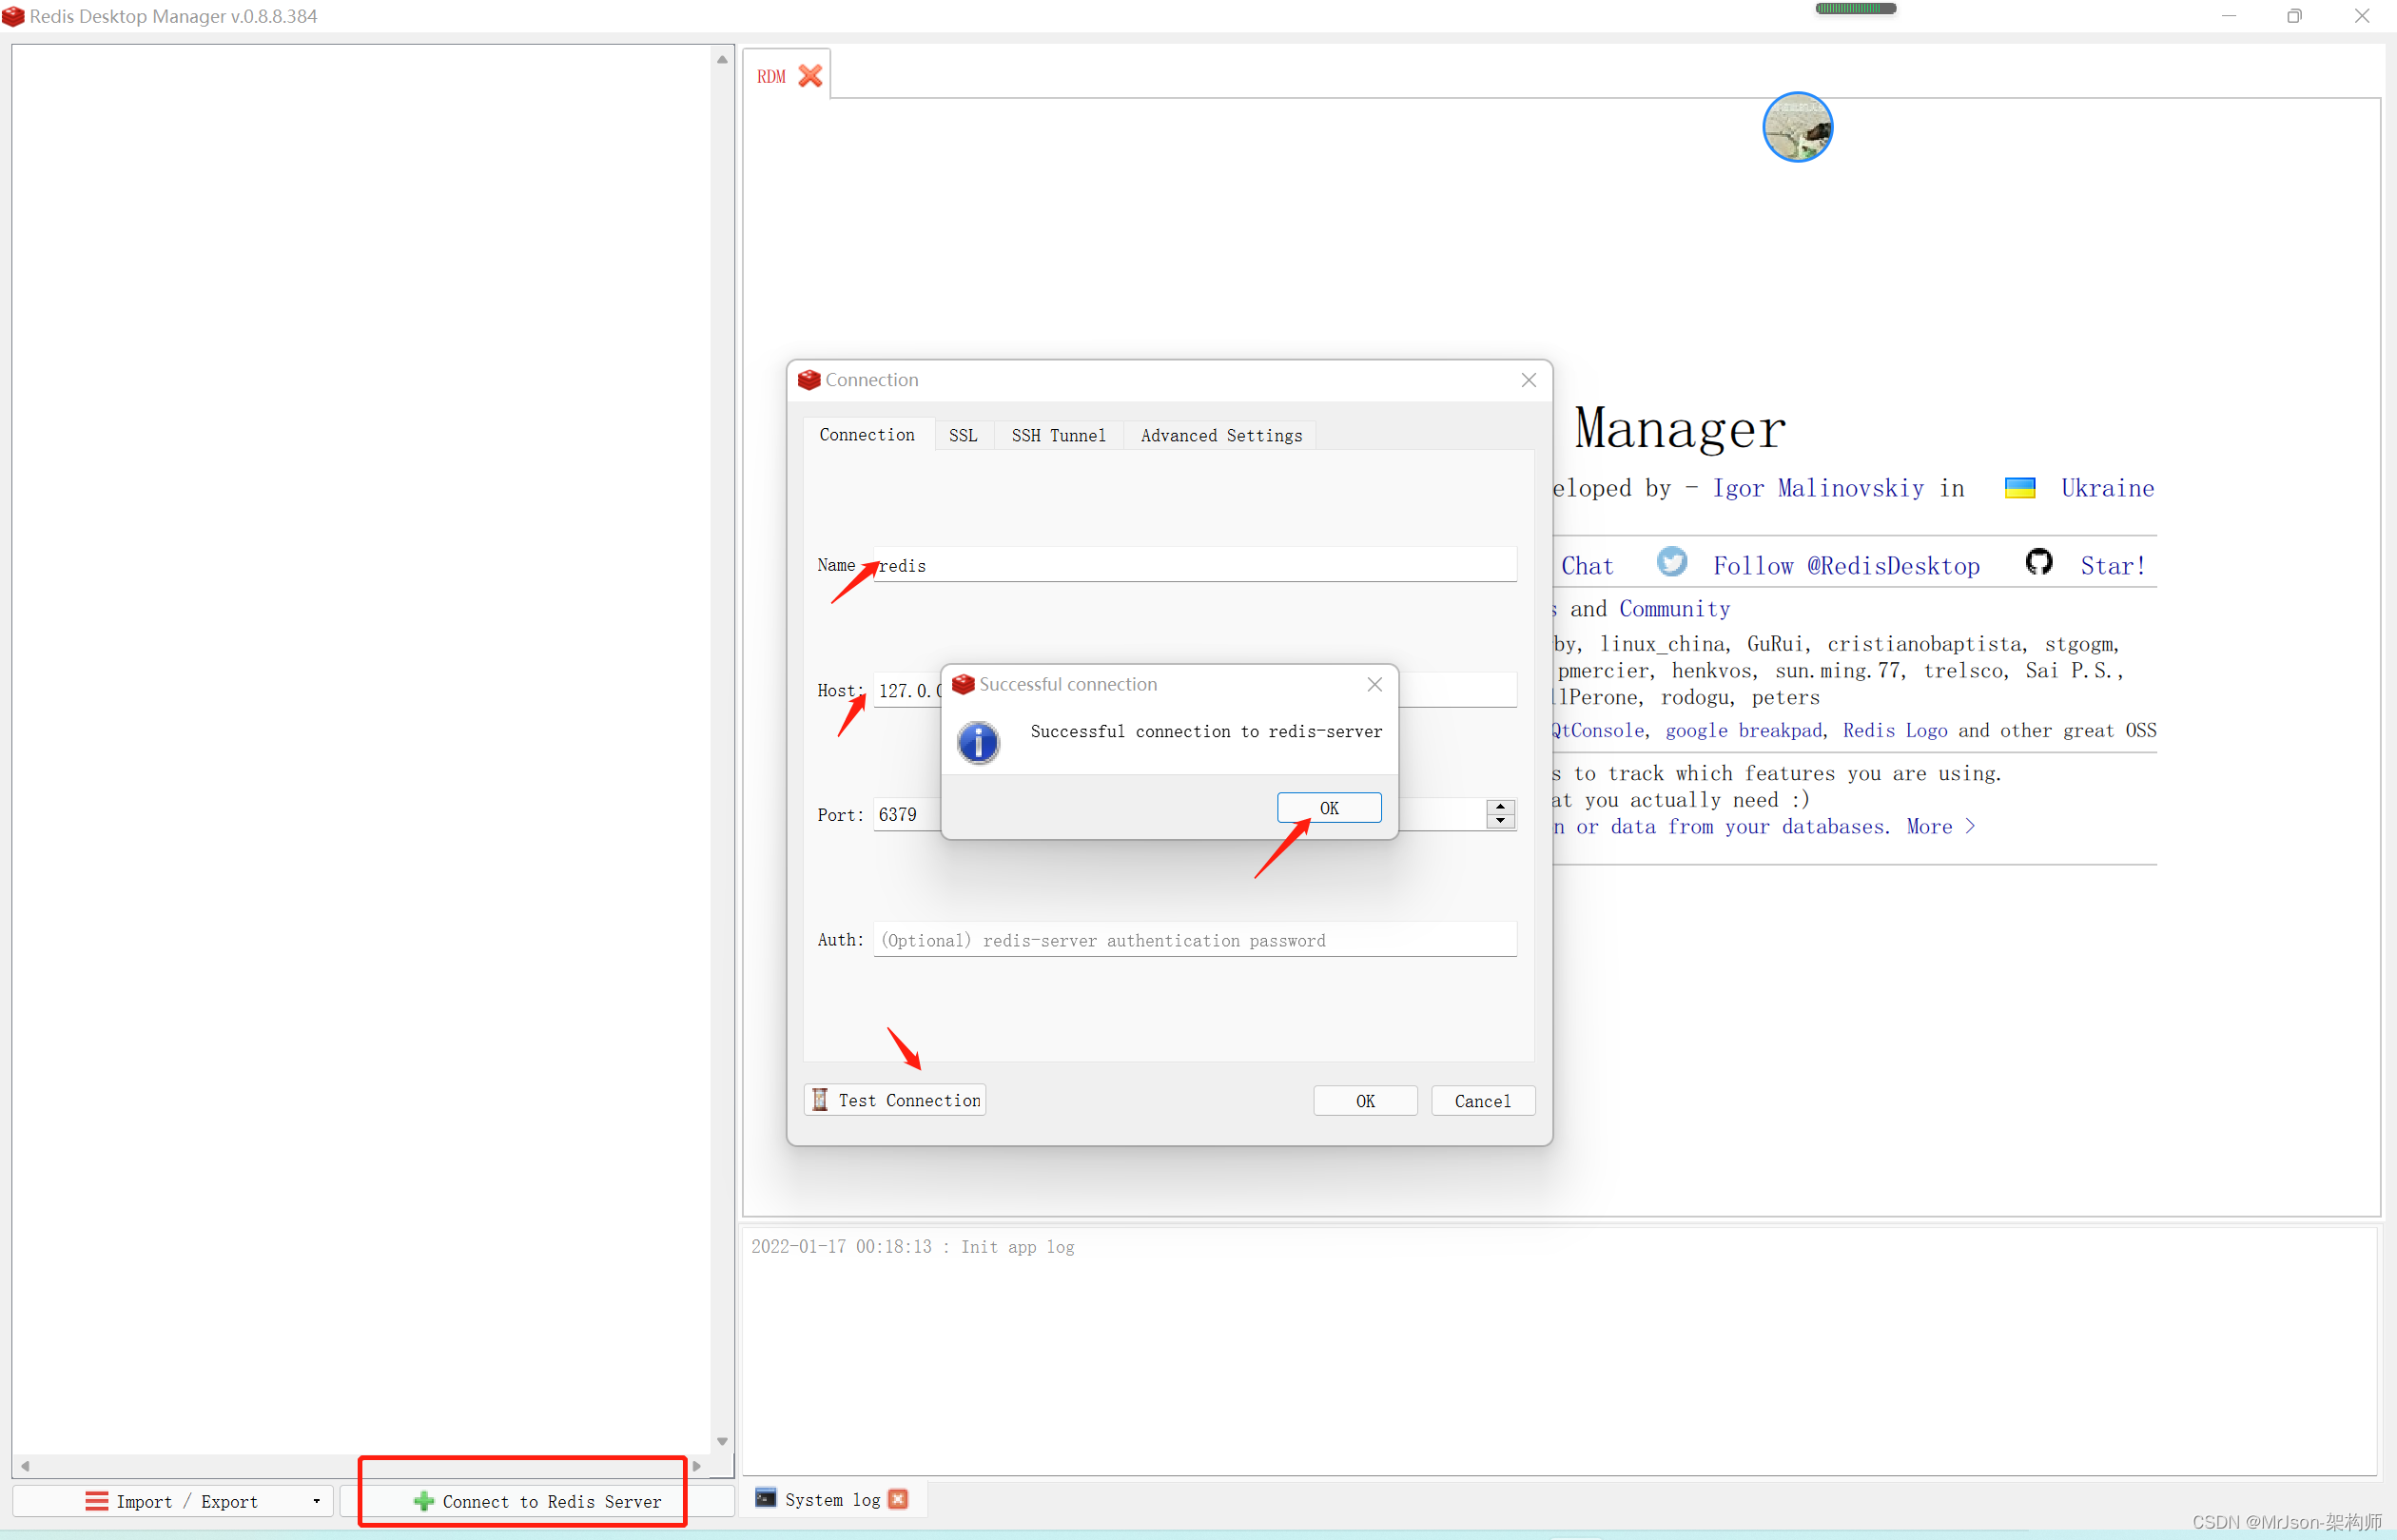Close the Connection dialog window
This screenshot has height=1540, width=2397.
coord(1528,380)
